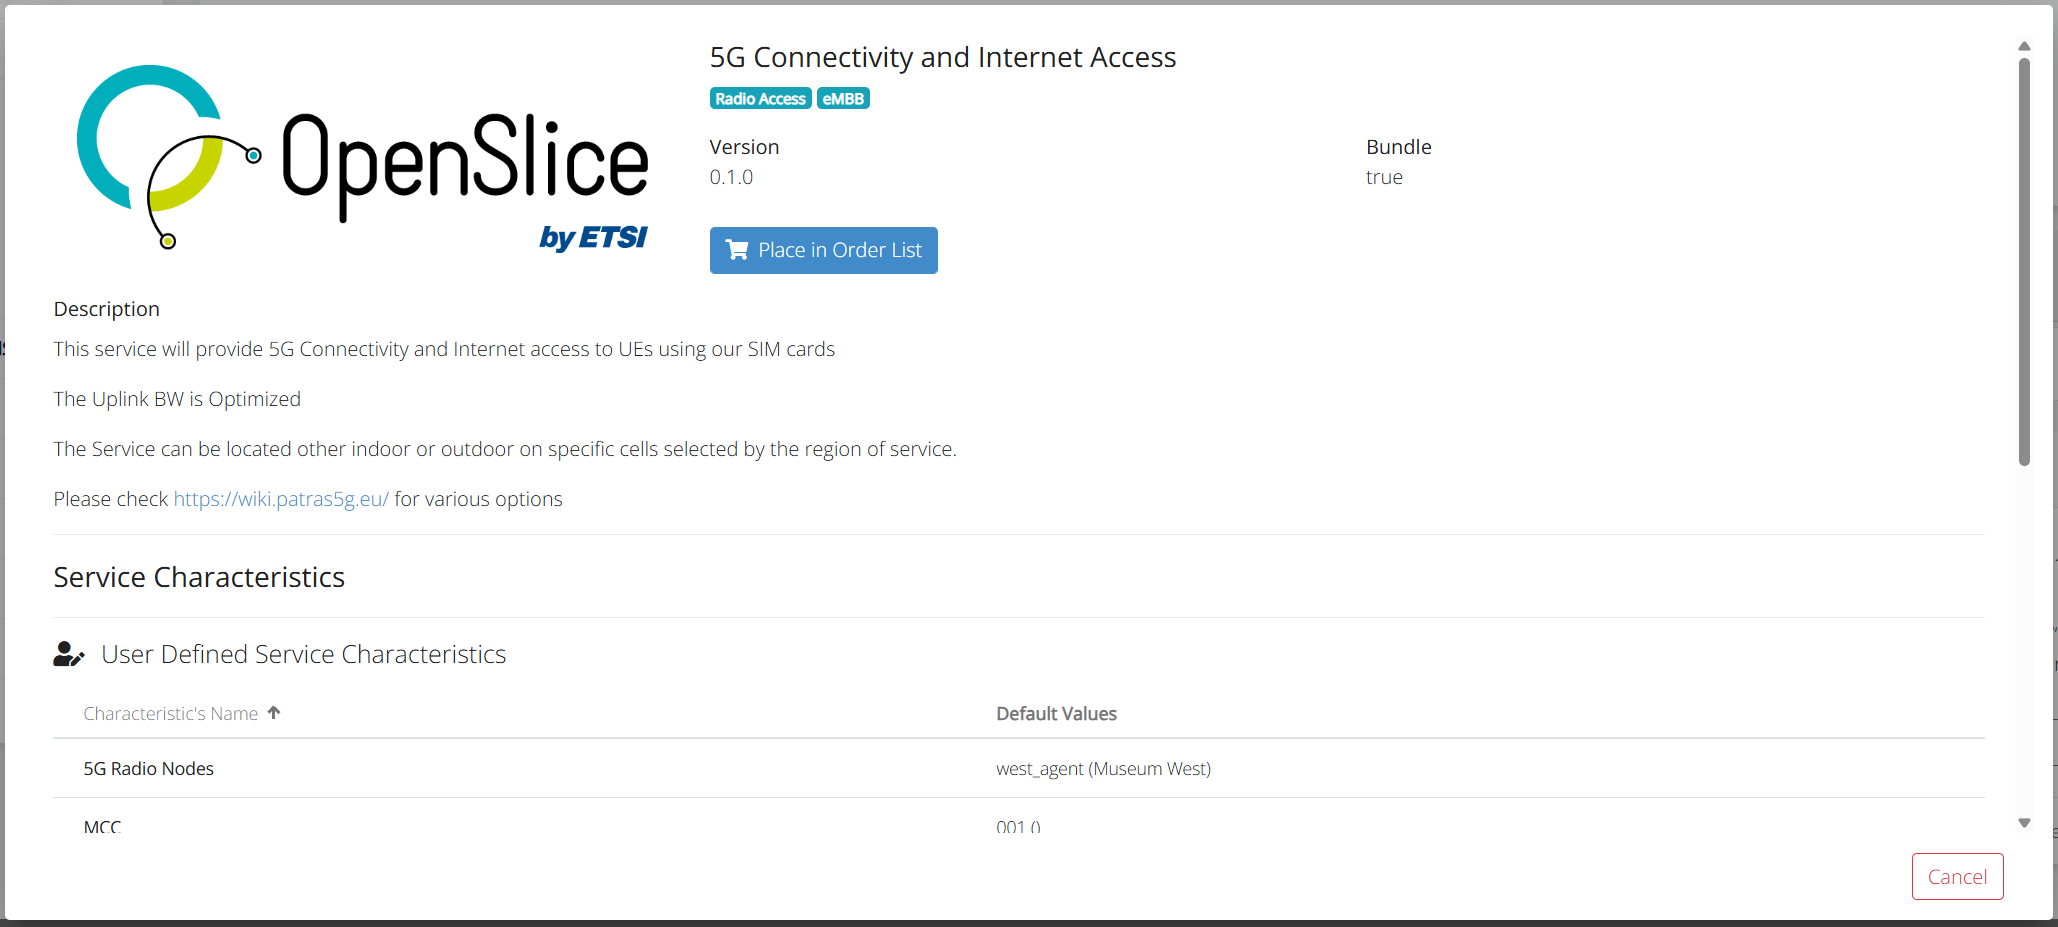Select the eMBB tag badge
Screen dimensions: 2058x927
(843, 99)
